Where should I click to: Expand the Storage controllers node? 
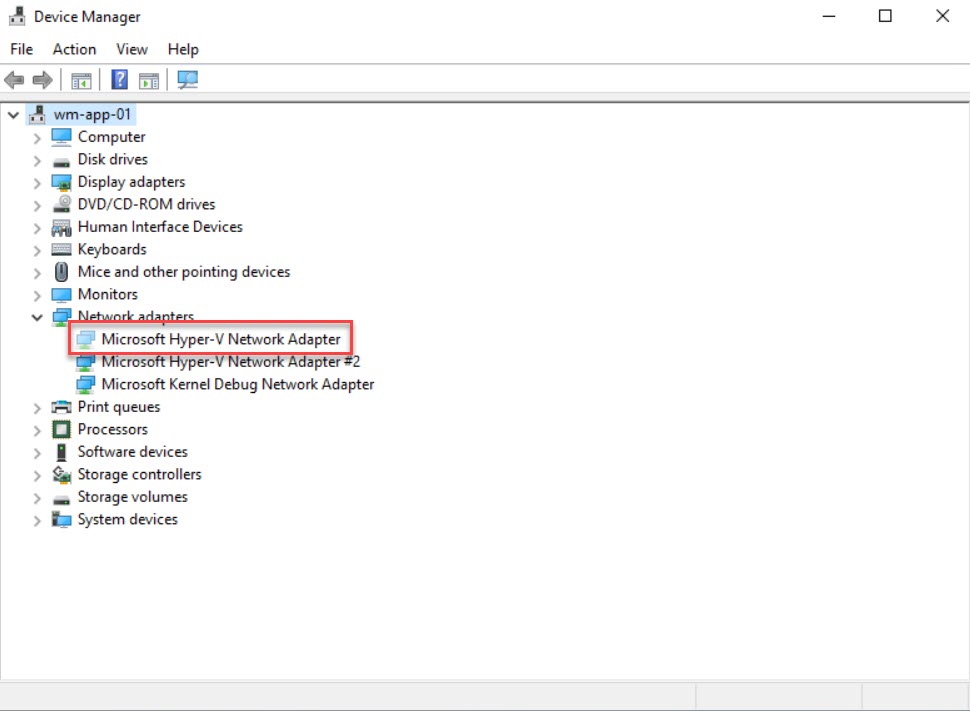click(37, 475)
